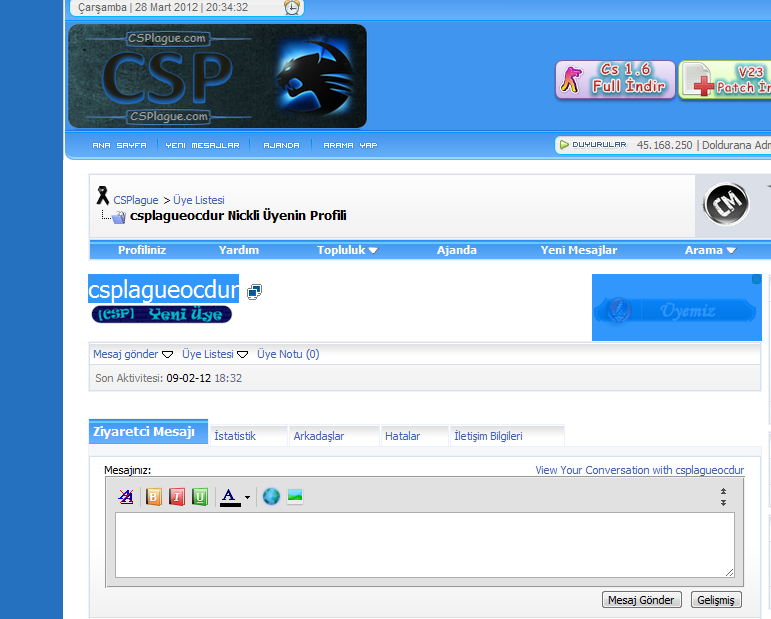Click the online status icon beside csplagueocdur
The width and height of the screenshot is (771, 619).
(254, 292)
